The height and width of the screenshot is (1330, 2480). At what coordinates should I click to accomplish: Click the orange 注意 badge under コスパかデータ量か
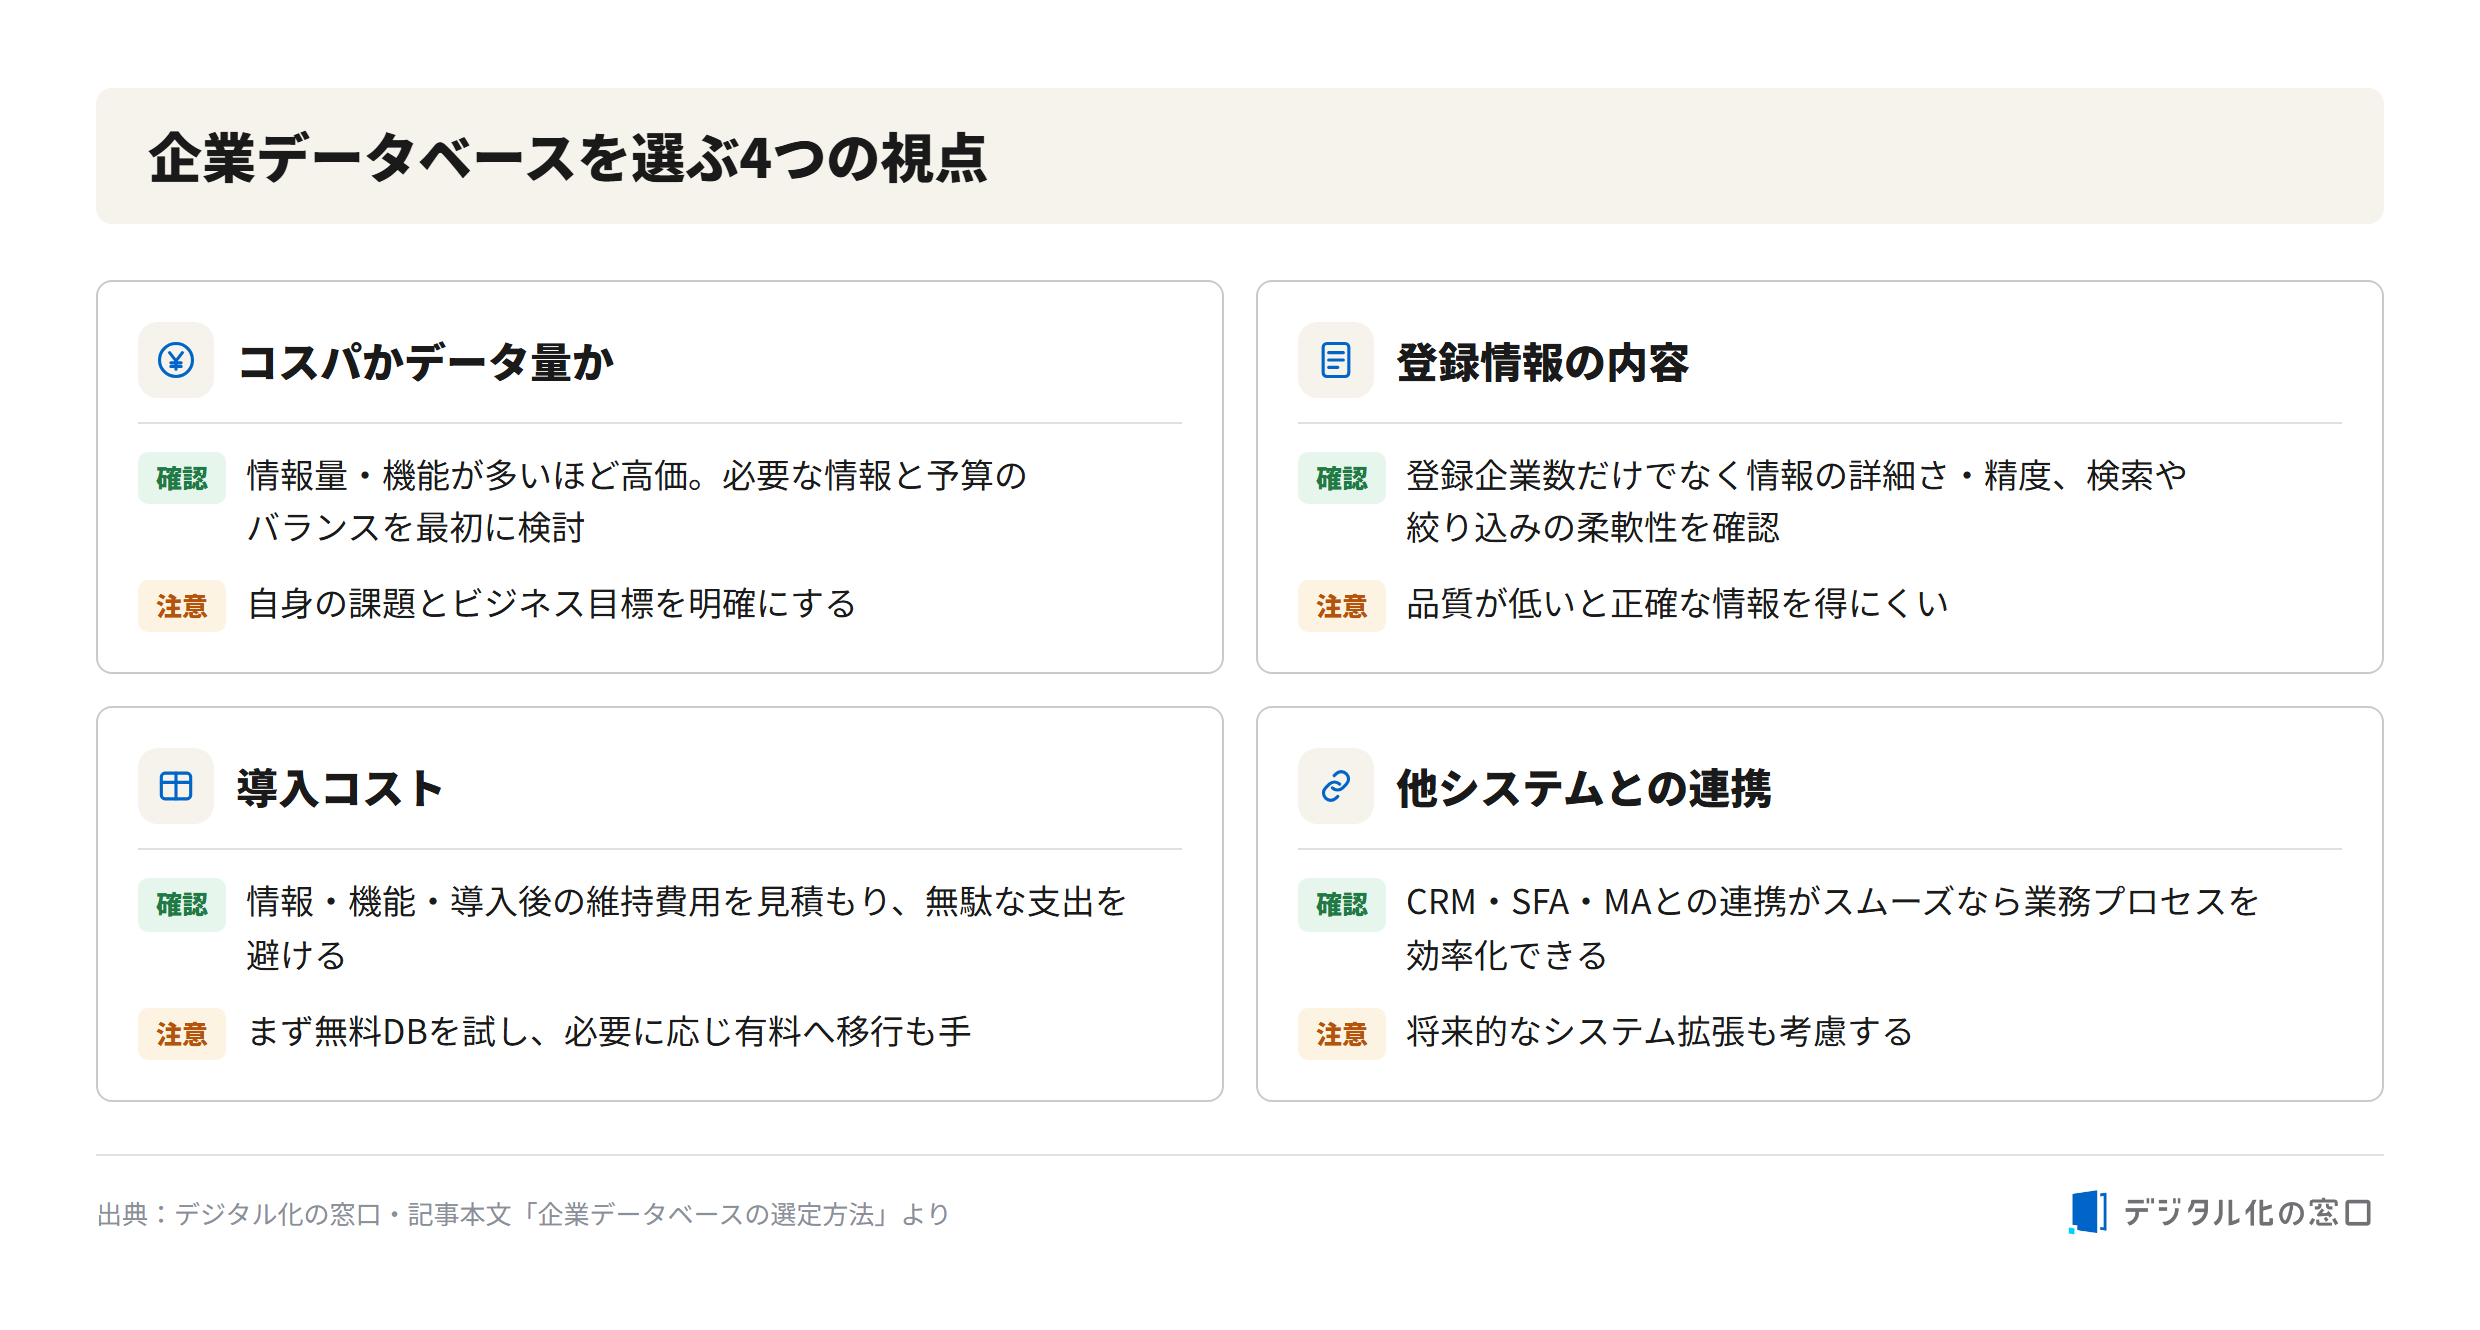182,606
